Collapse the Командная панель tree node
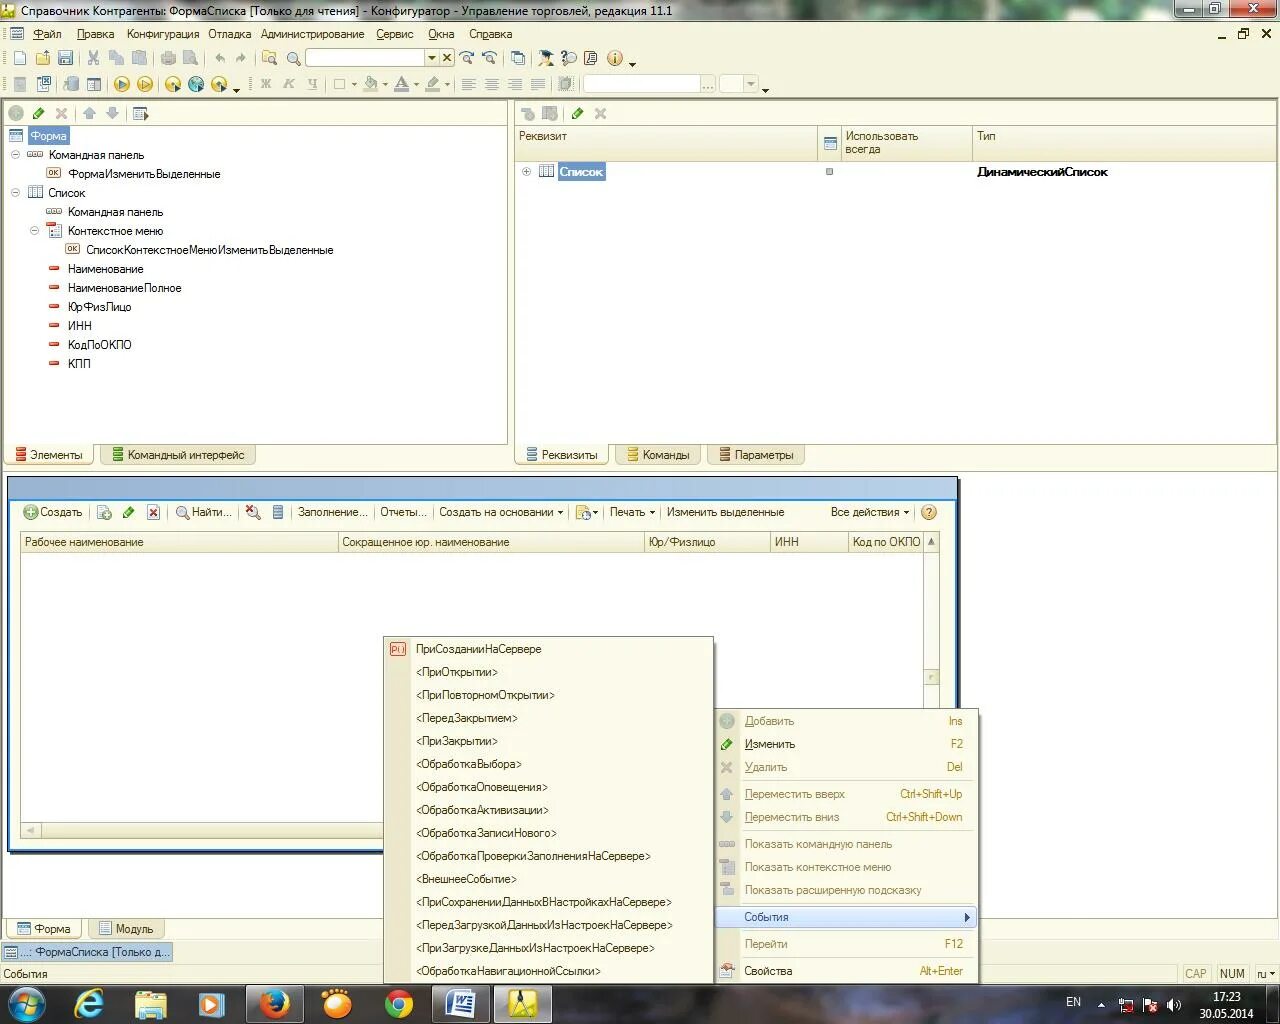This screenshot has height=1024, width=1280. click(x=15, y=155)
